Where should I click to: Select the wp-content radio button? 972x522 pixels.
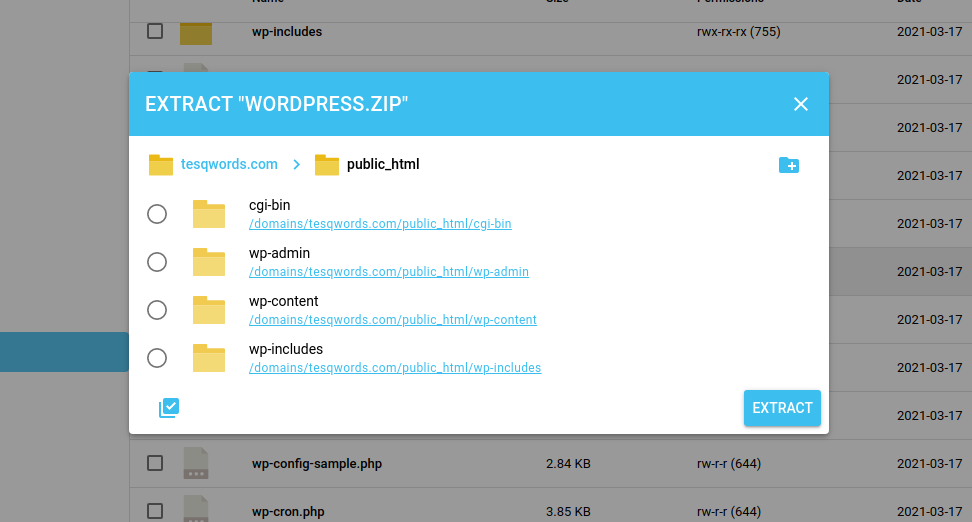[x=157, y=310]
